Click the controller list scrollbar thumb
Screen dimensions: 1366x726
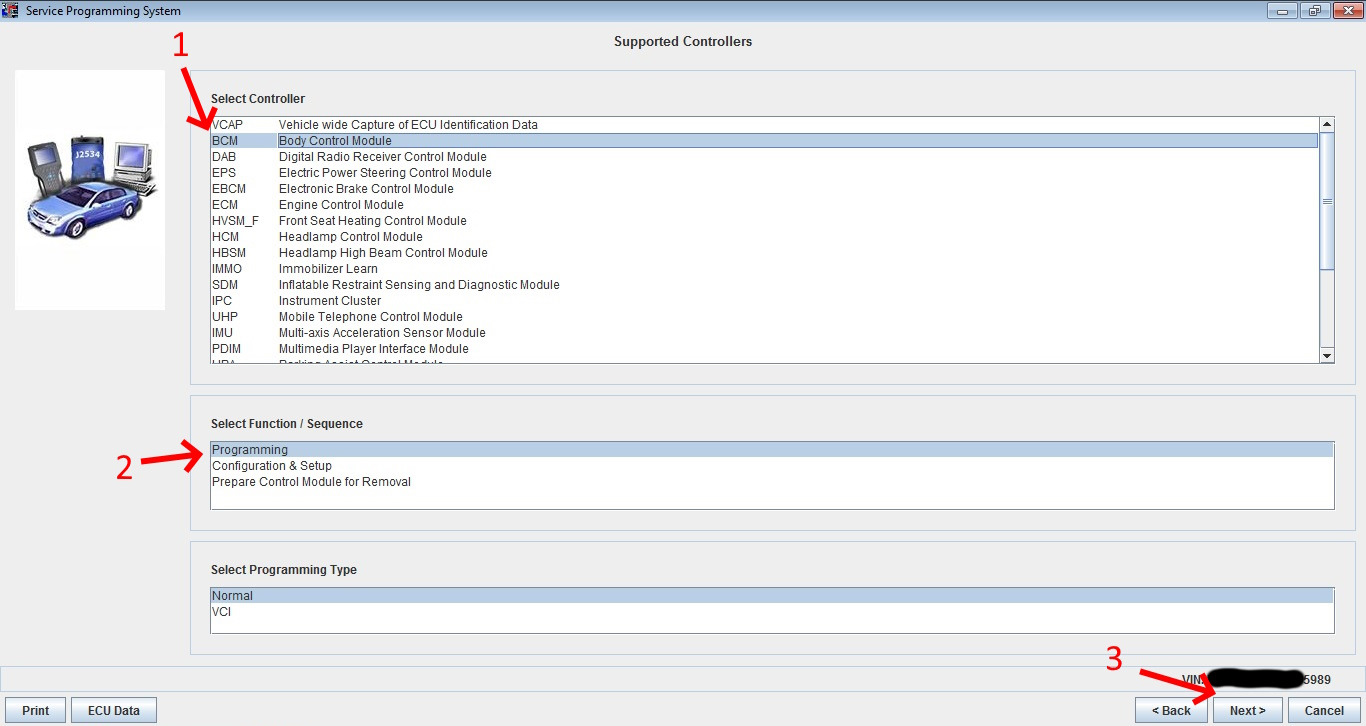(x=1327, y=201)
